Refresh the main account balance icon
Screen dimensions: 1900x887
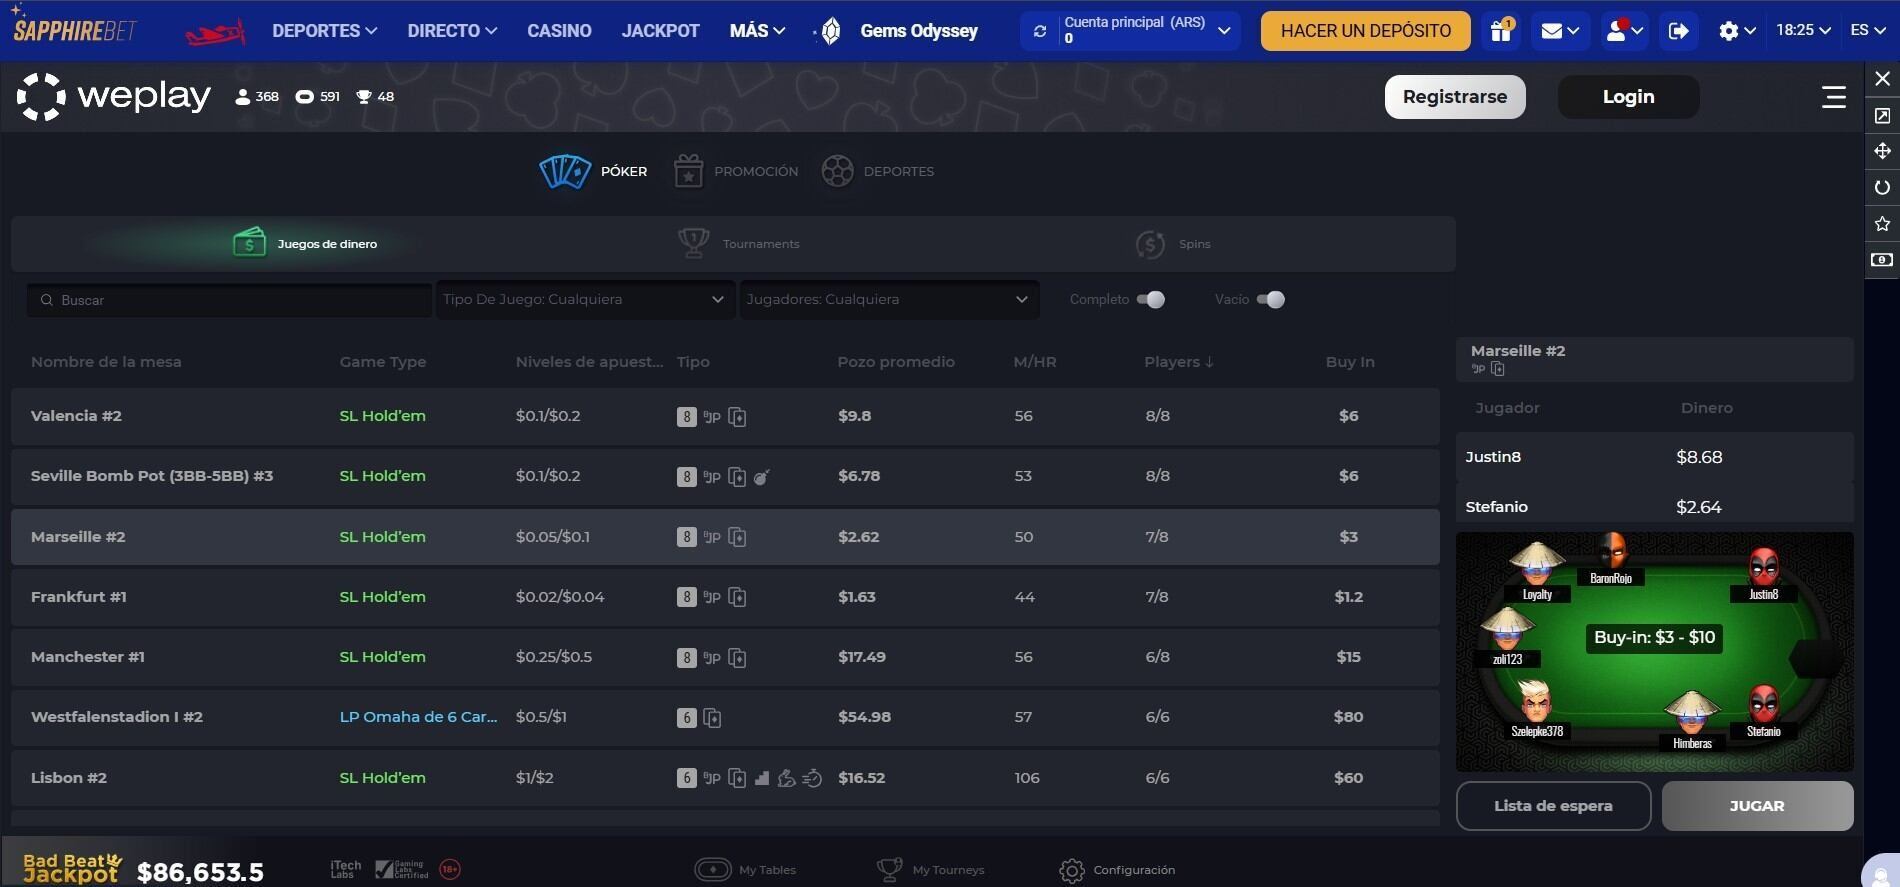(x=1040, y=31)
